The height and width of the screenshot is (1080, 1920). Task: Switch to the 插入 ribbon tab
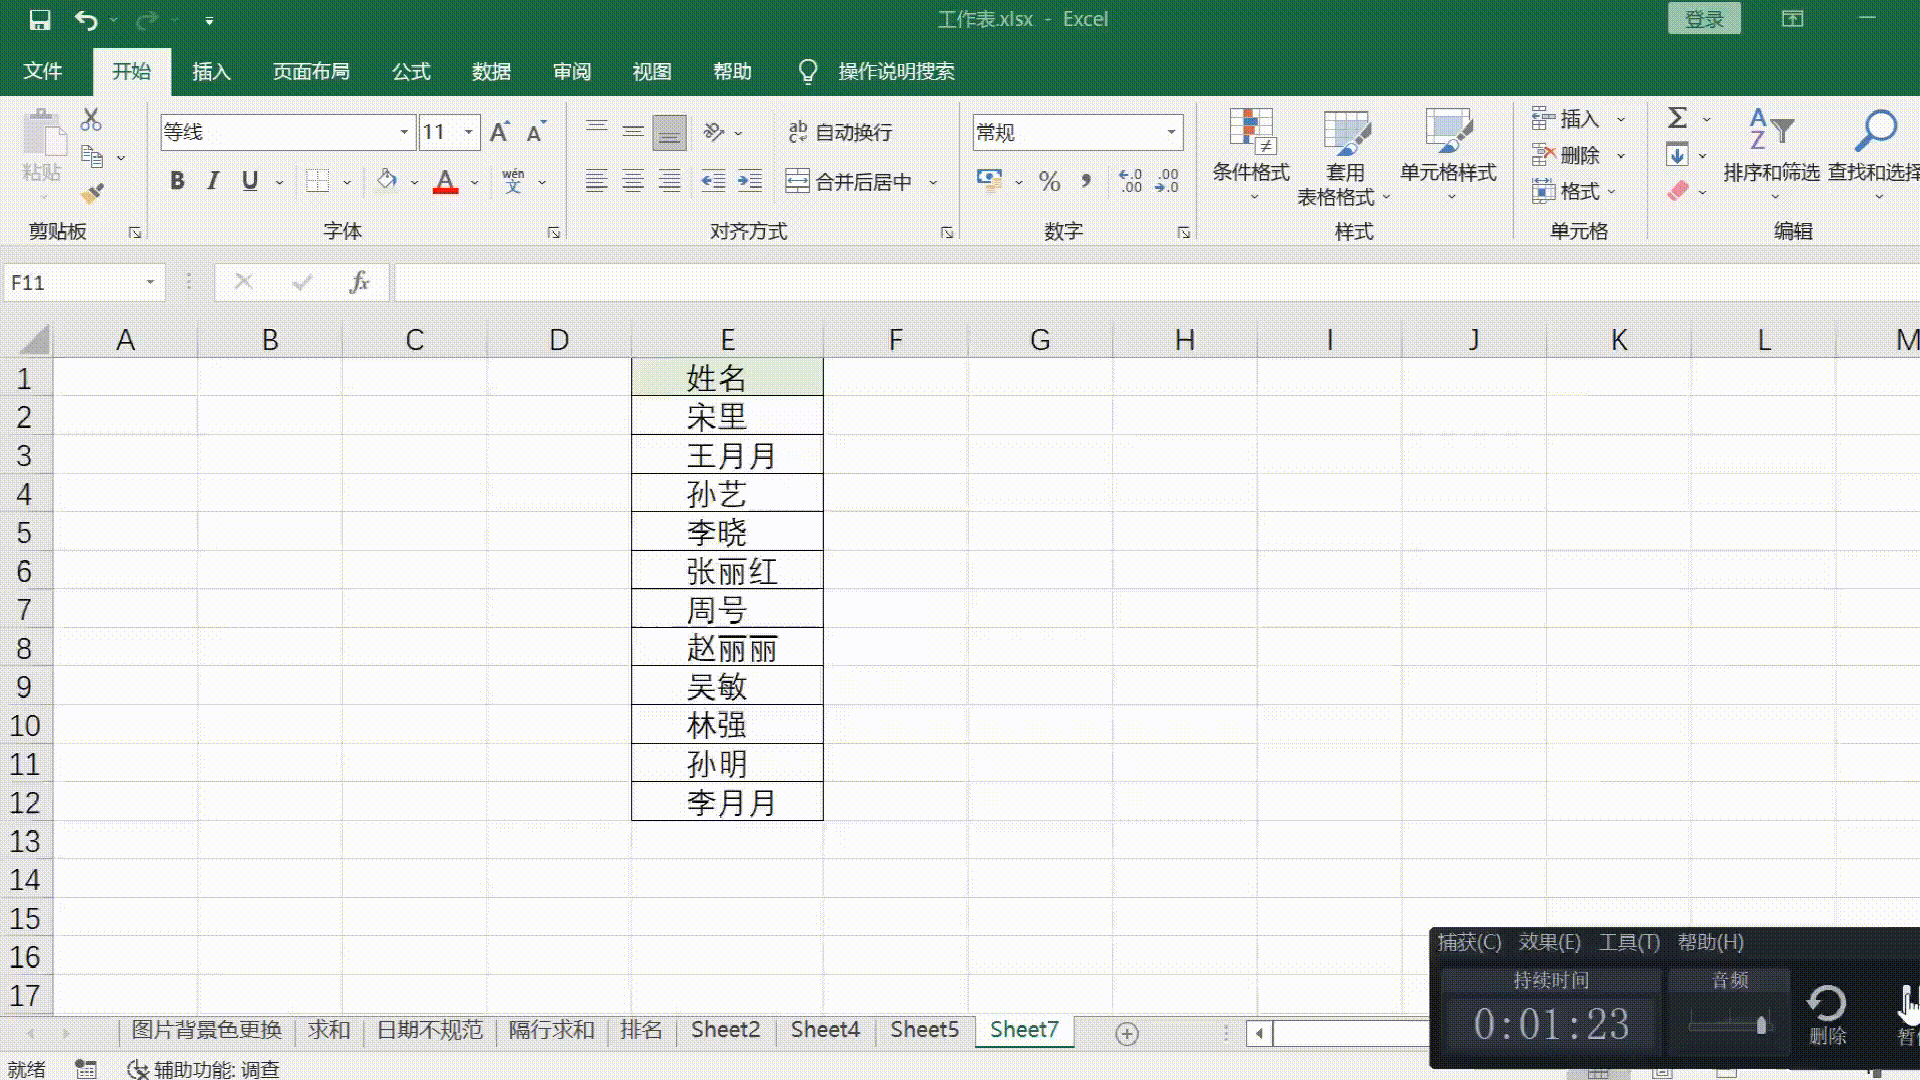[211, 72]
